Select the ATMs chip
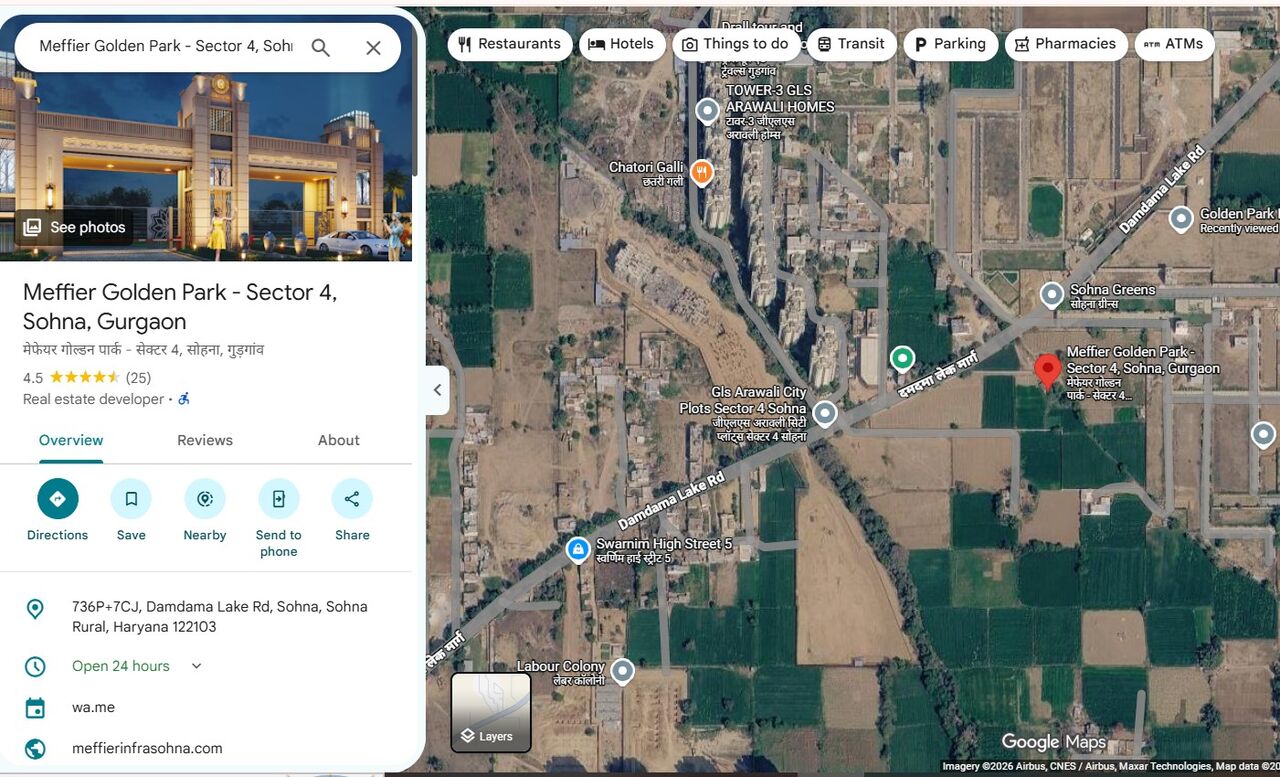Image resolution: width=1280 pixels, height=777 pixels. pyautogui.click(x=1174, y=44)
